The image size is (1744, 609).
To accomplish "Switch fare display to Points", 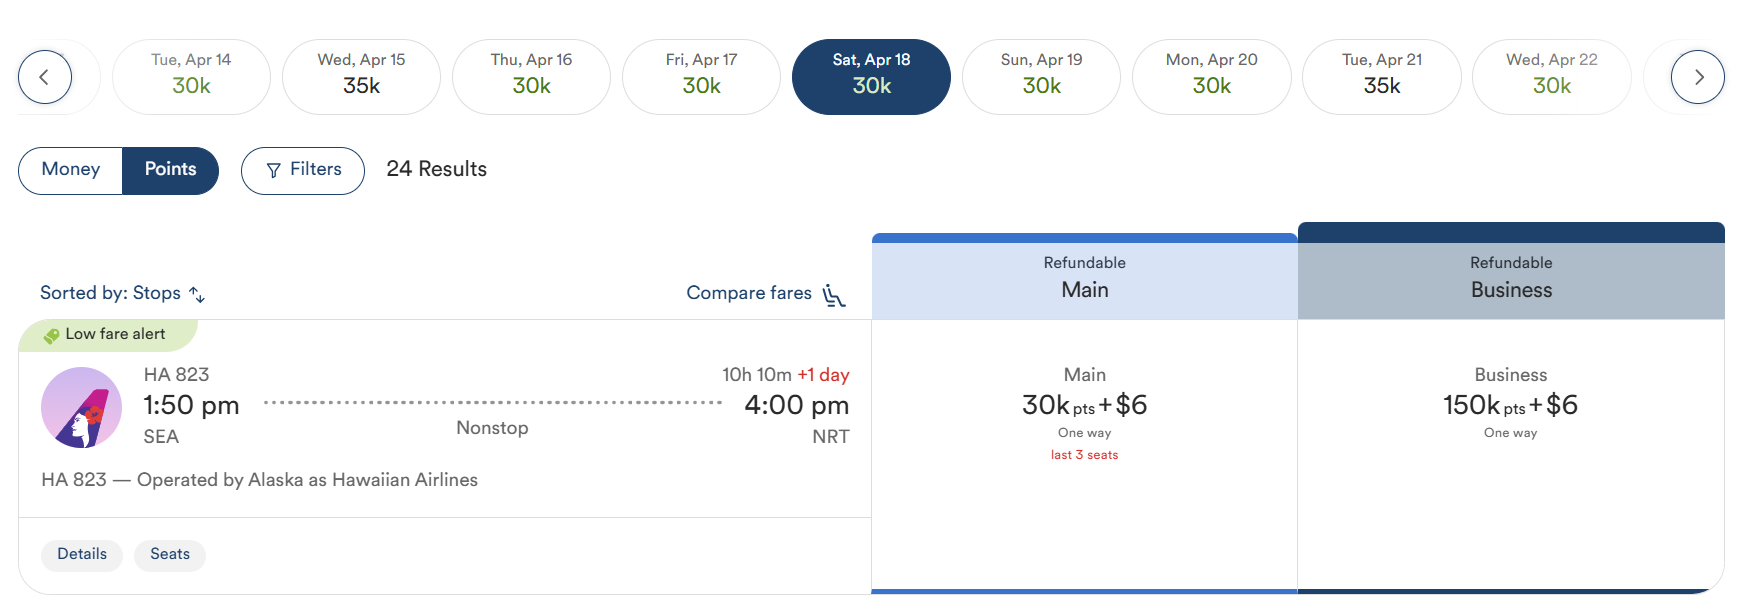I will 170,170.
